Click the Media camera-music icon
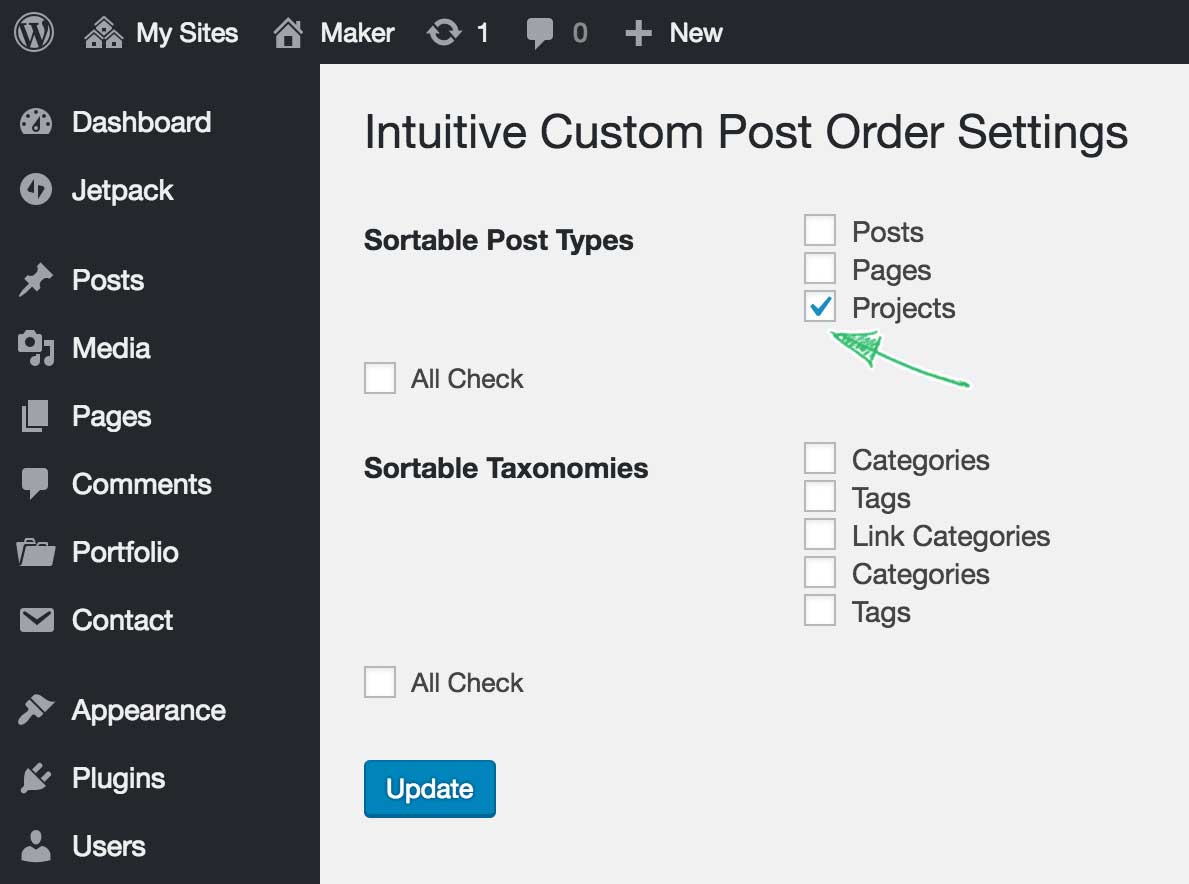Image resolution: width=1189 pixels, height=884 pixels. click(36, 348)
